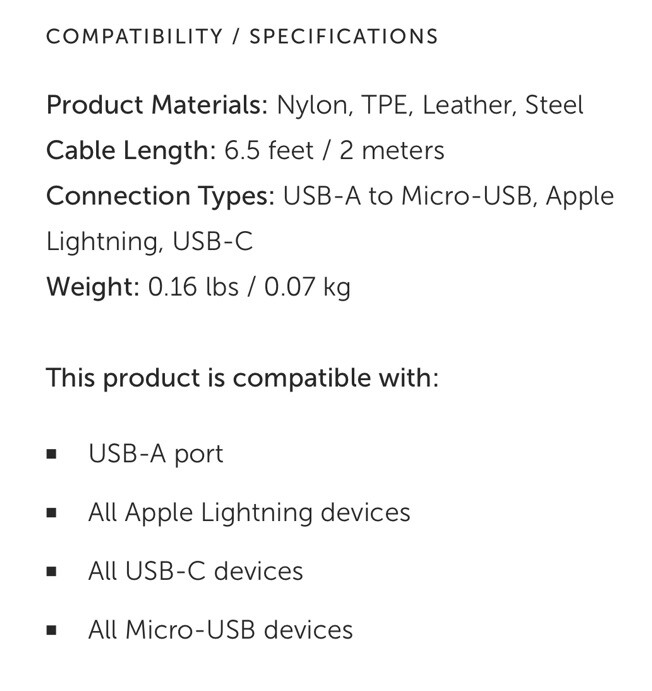Click the Product Materials label
The width and height of the screenshot is (652, 691).
(157, 105)
